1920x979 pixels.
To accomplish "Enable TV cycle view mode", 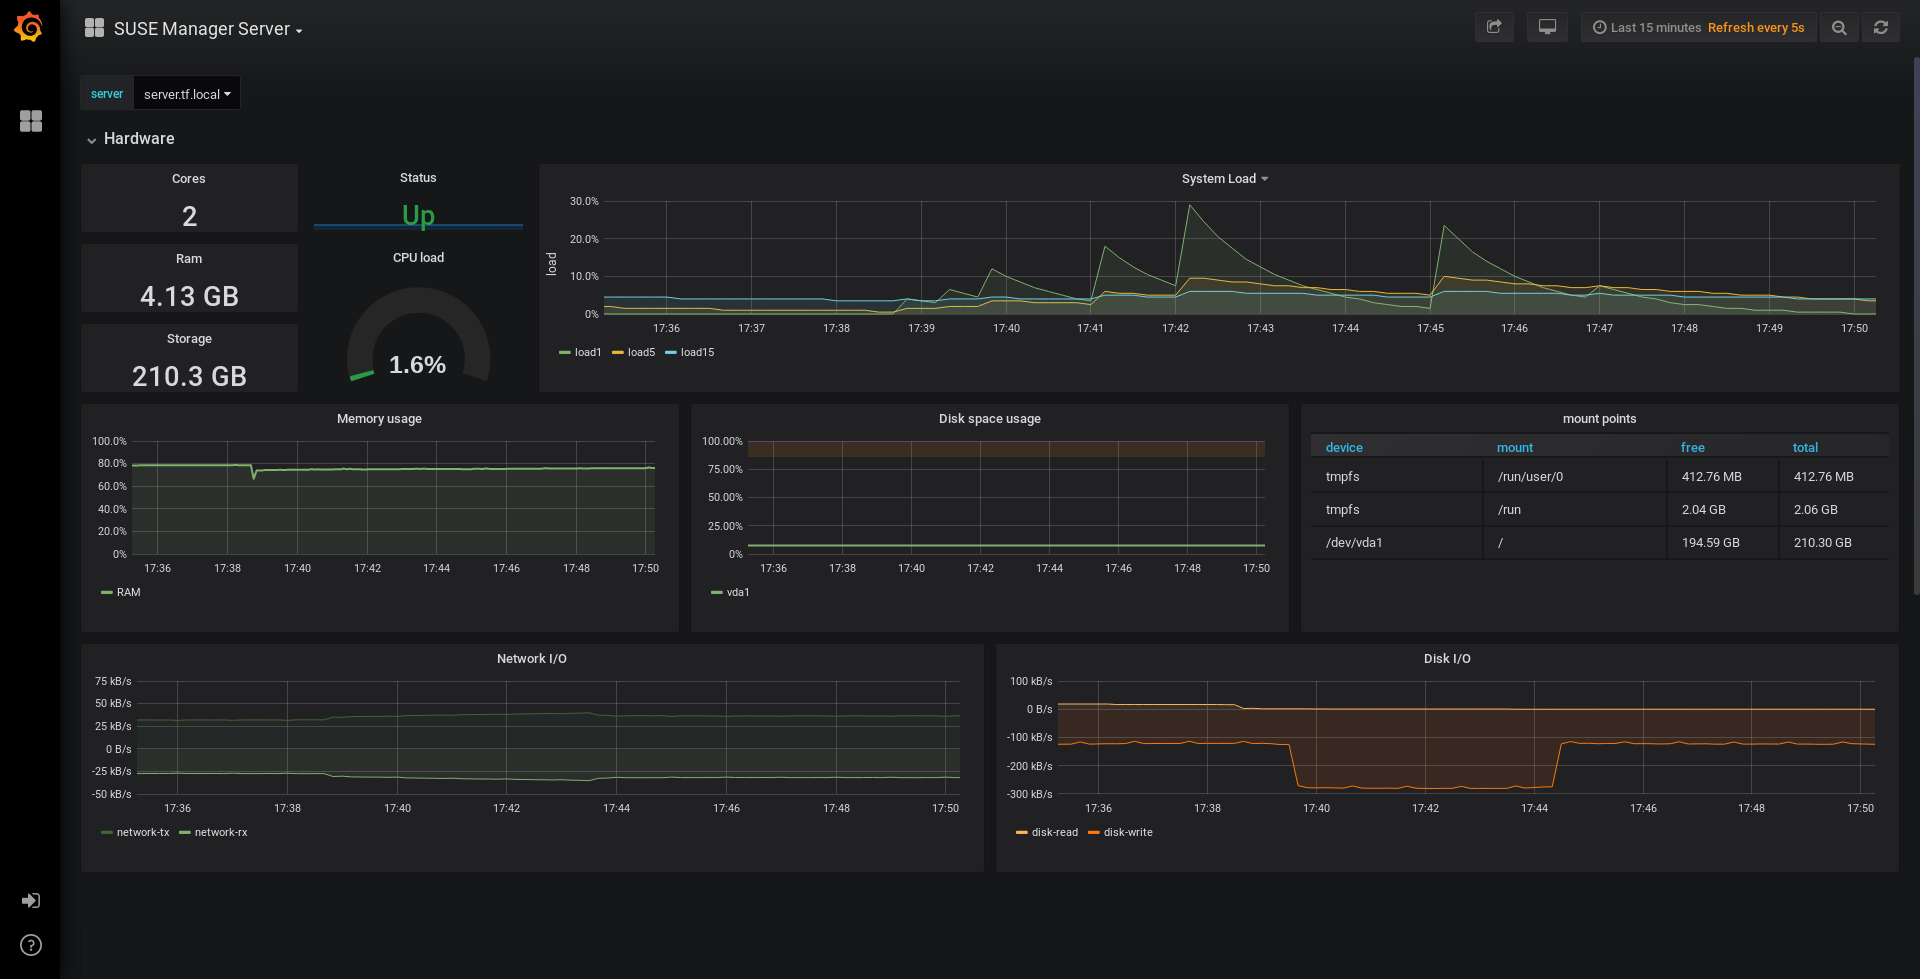I will [x=1546, y=27].
